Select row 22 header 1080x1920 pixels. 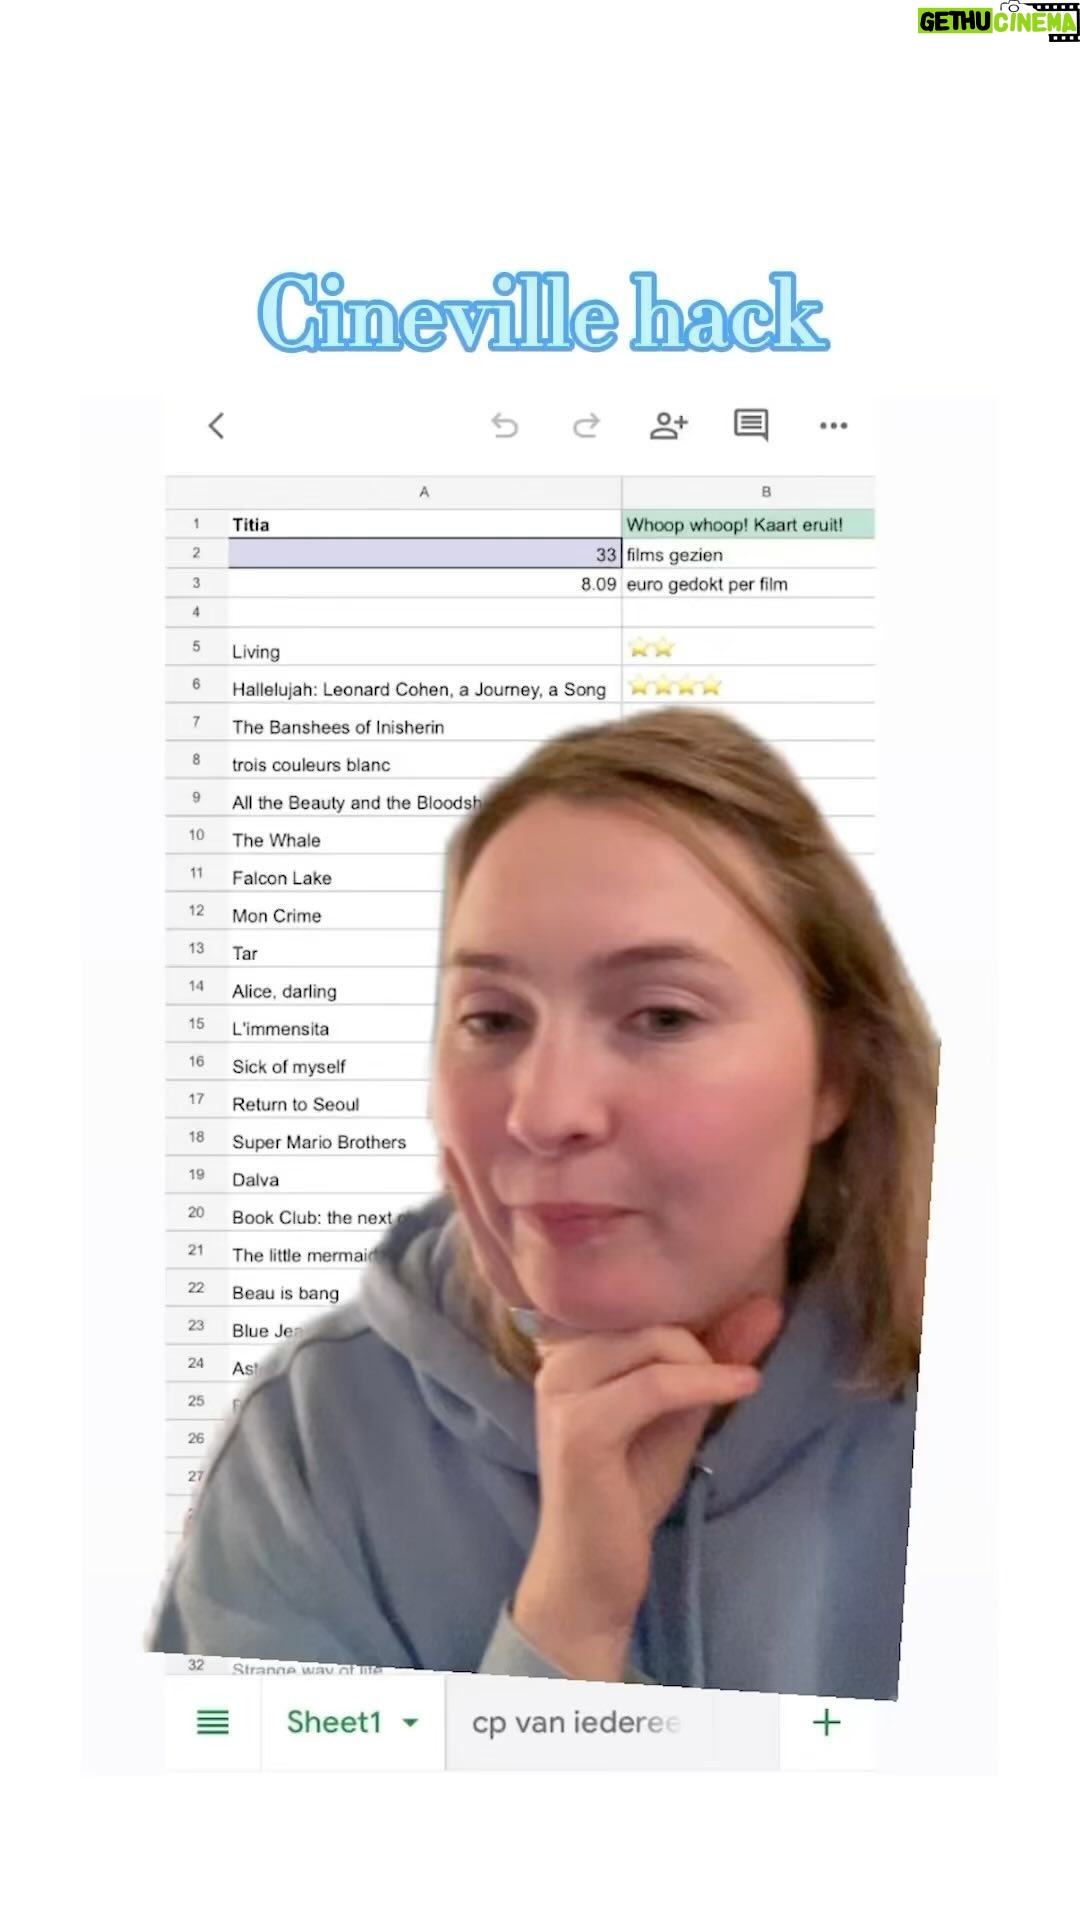[x=196, y=1289]
